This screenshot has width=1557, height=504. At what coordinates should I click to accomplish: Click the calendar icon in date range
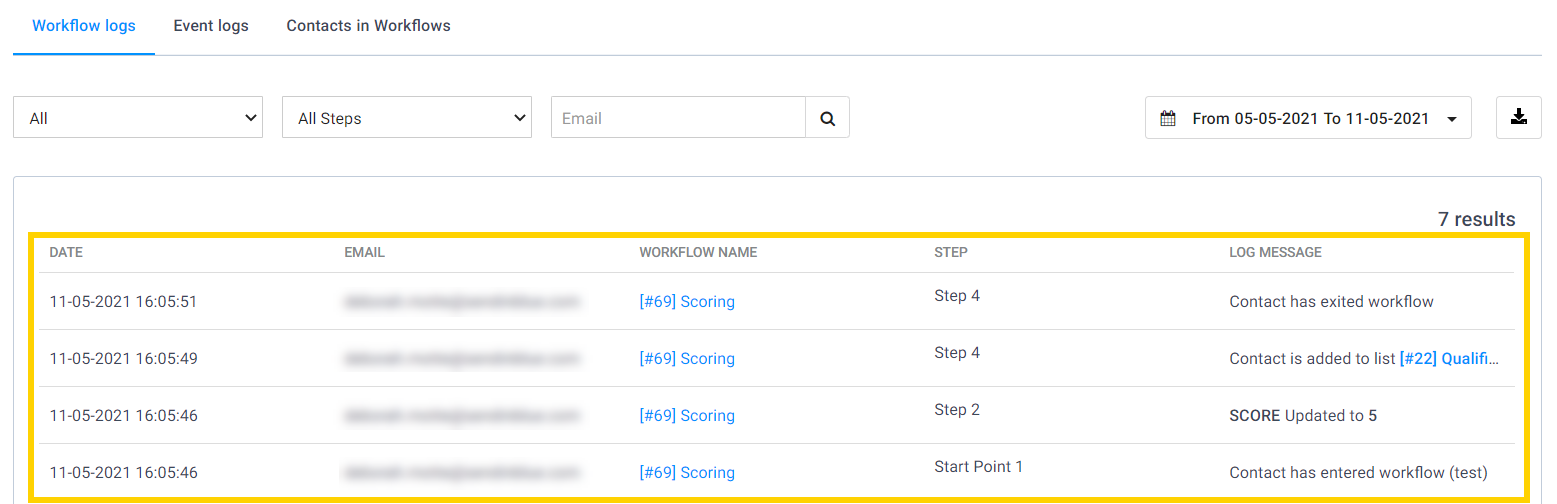point(1167,119)
